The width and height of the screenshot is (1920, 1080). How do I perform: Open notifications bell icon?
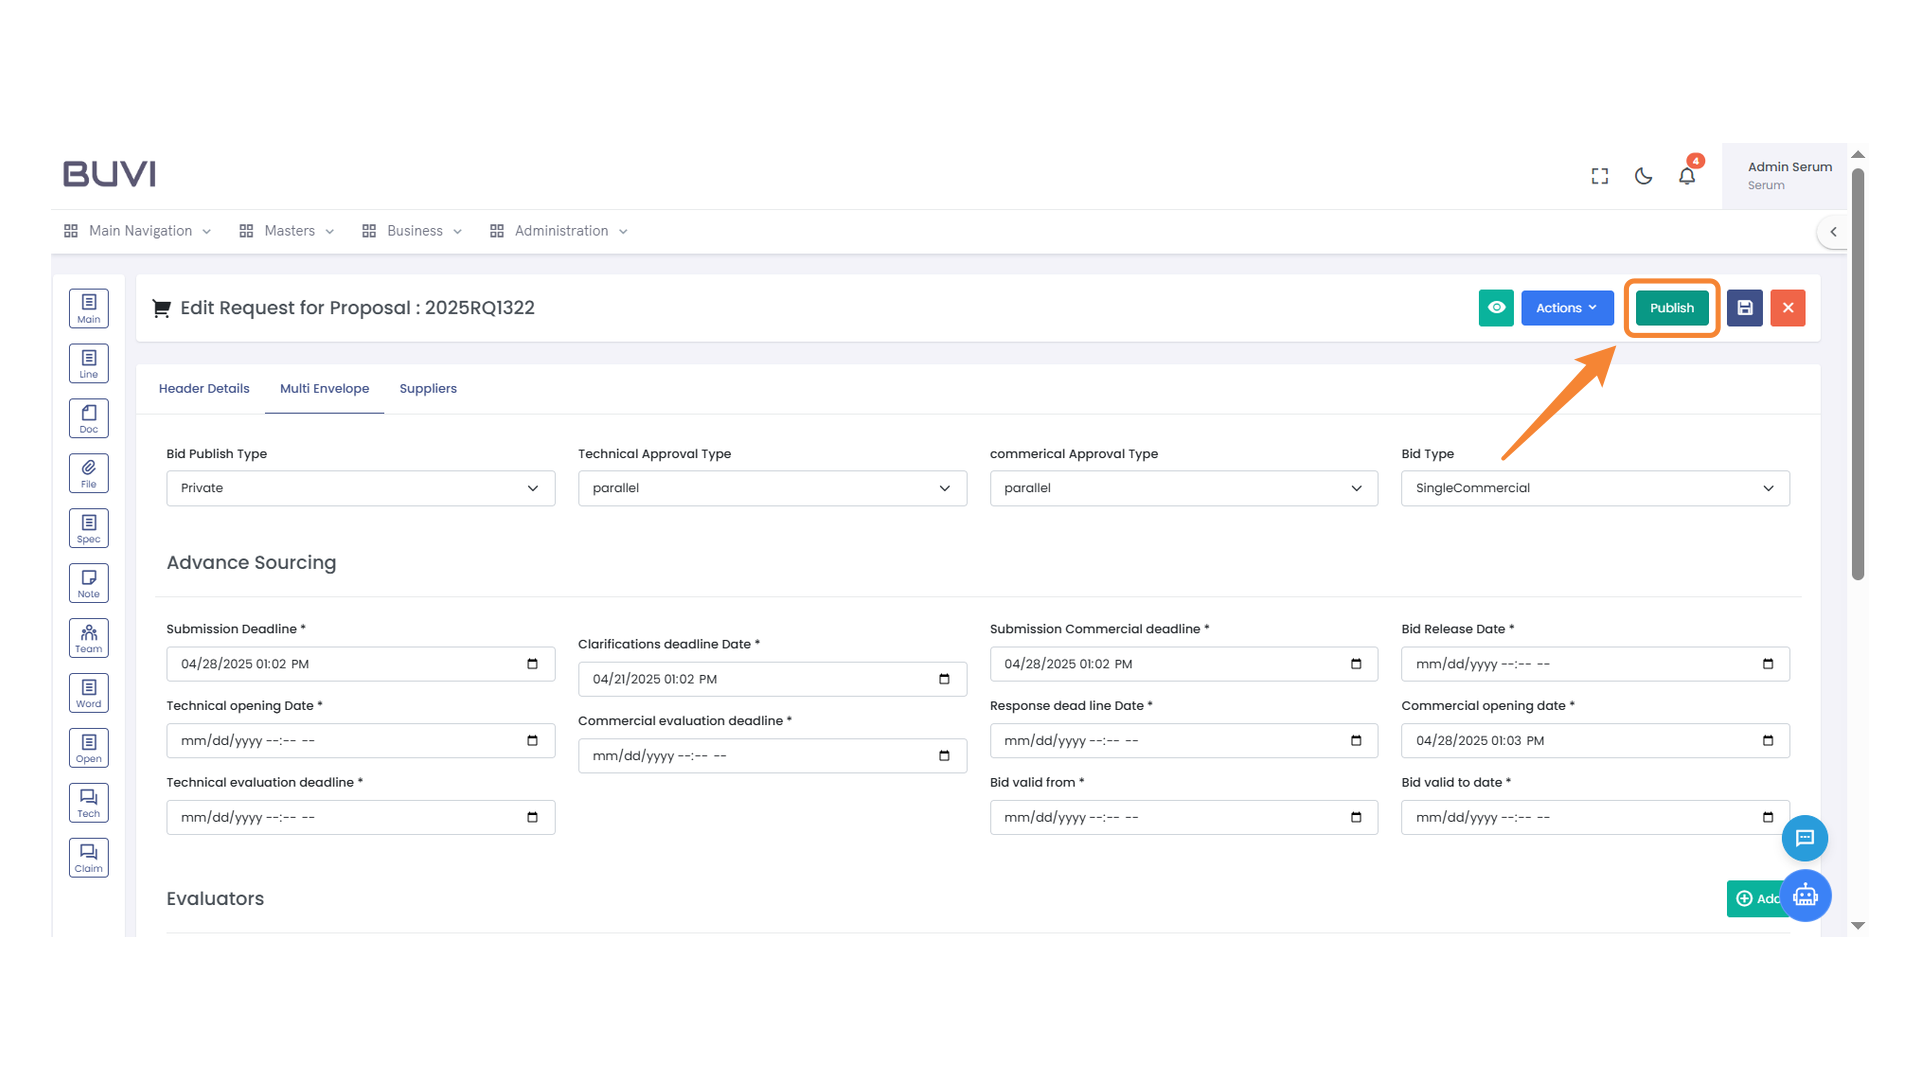click(1687, 176)
